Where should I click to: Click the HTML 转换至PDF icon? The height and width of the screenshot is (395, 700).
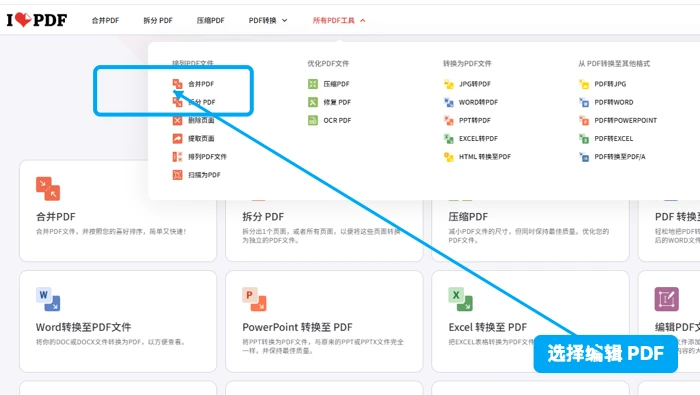click(x=448, y=157)
